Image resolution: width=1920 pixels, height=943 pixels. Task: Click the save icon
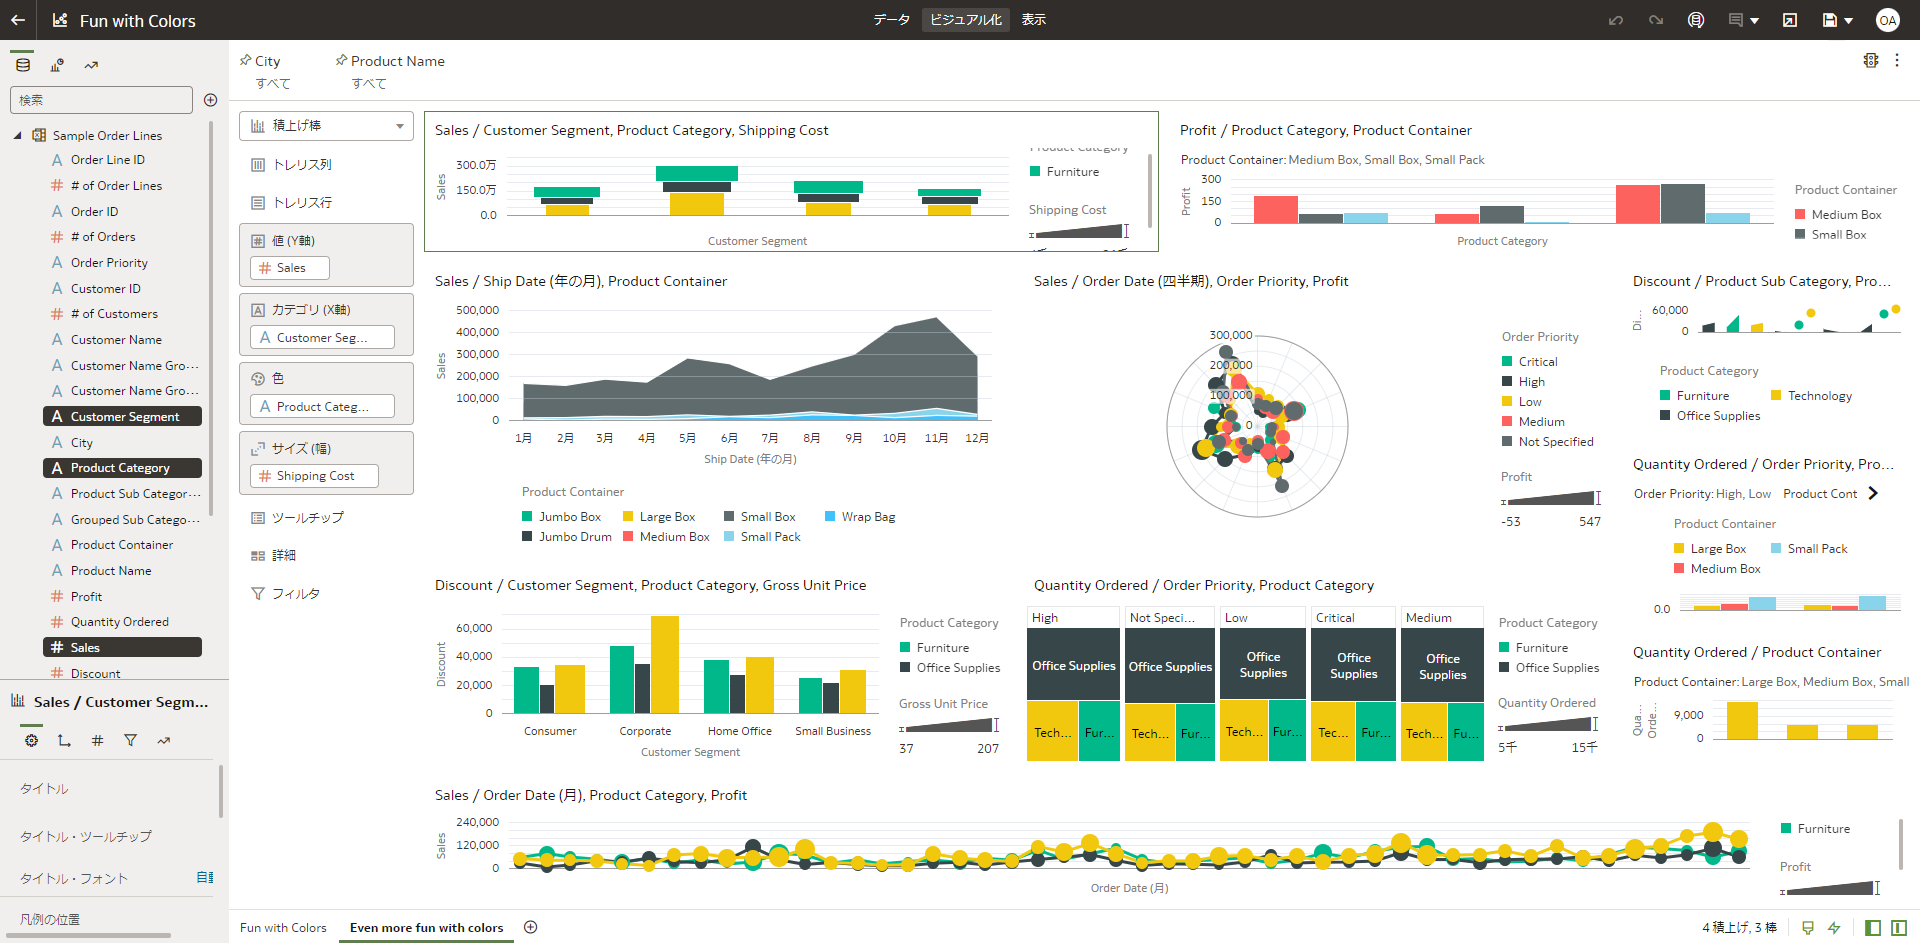click(x=1830, y=20)
